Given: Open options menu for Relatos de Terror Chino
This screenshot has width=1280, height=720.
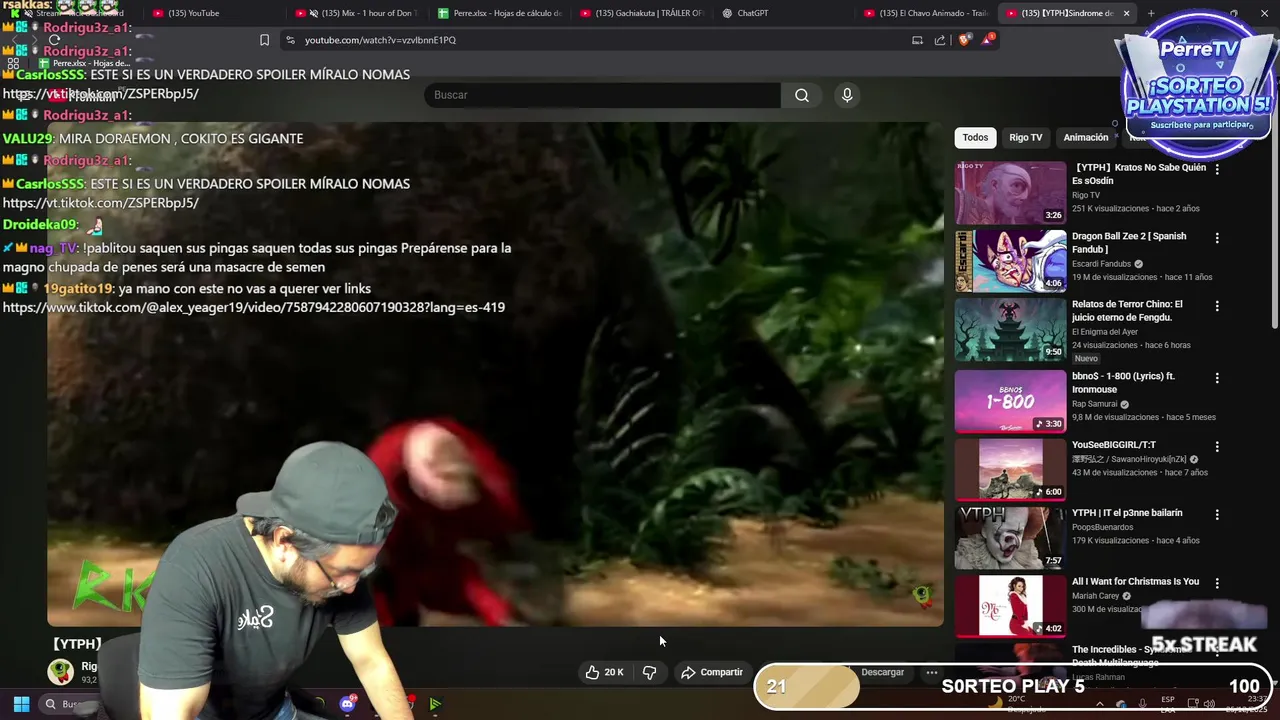Looking at the screenshot, I should pos(1217,306).
